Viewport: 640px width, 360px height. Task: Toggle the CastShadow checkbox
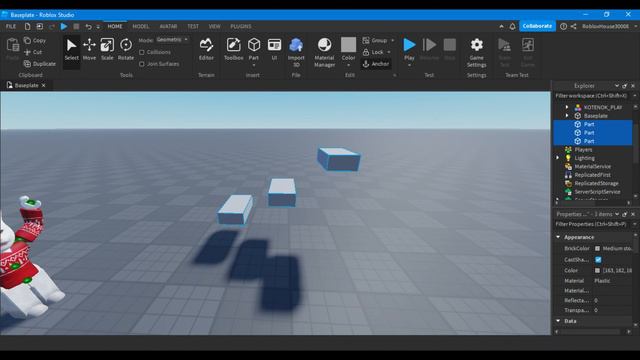click(598, 260)
